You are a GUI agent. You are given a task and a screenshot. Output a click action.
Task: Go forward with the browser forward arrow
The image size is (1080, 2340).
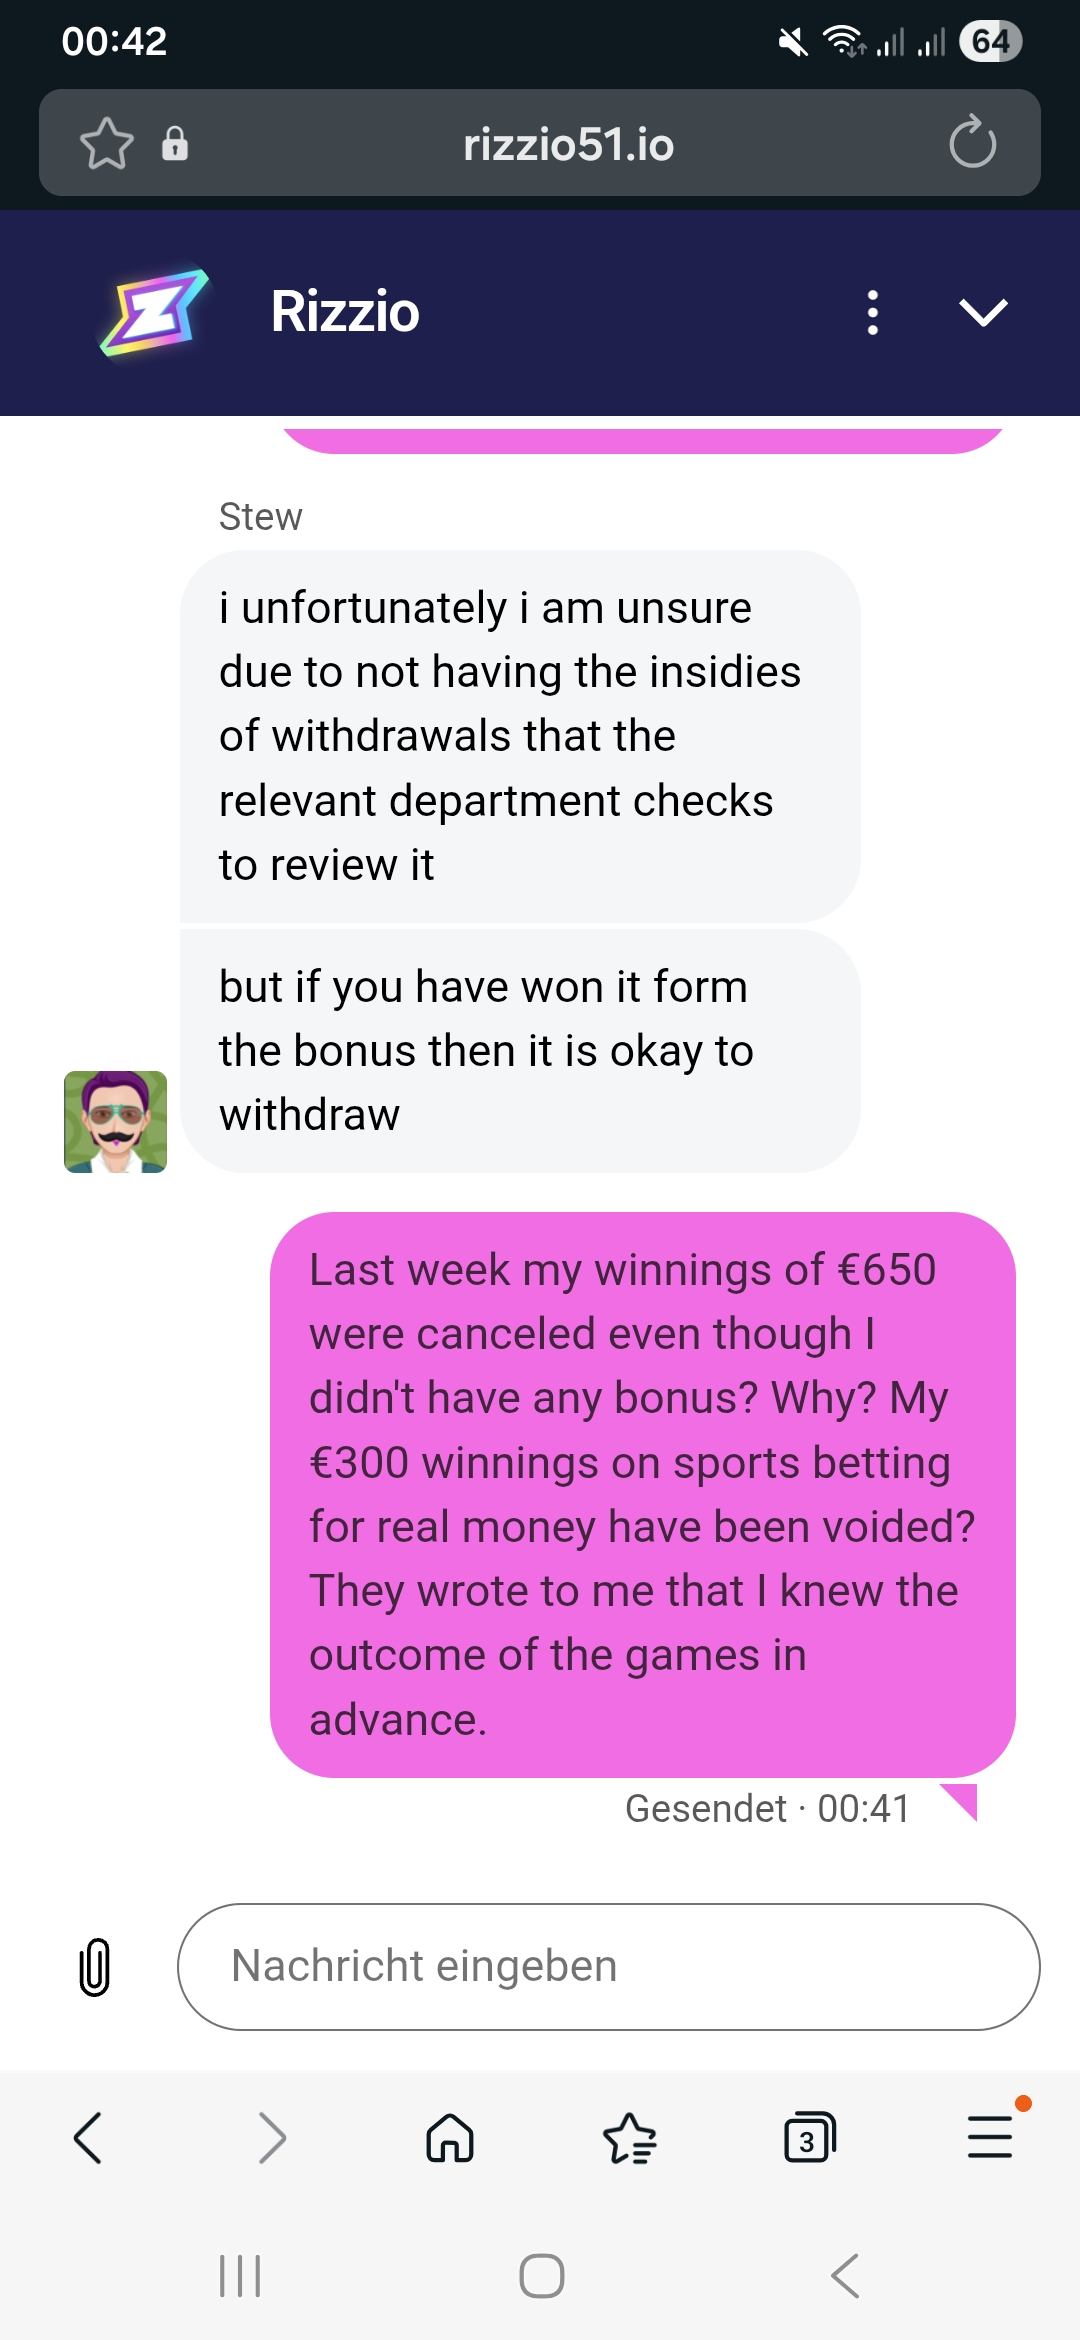pos(272,2138)
